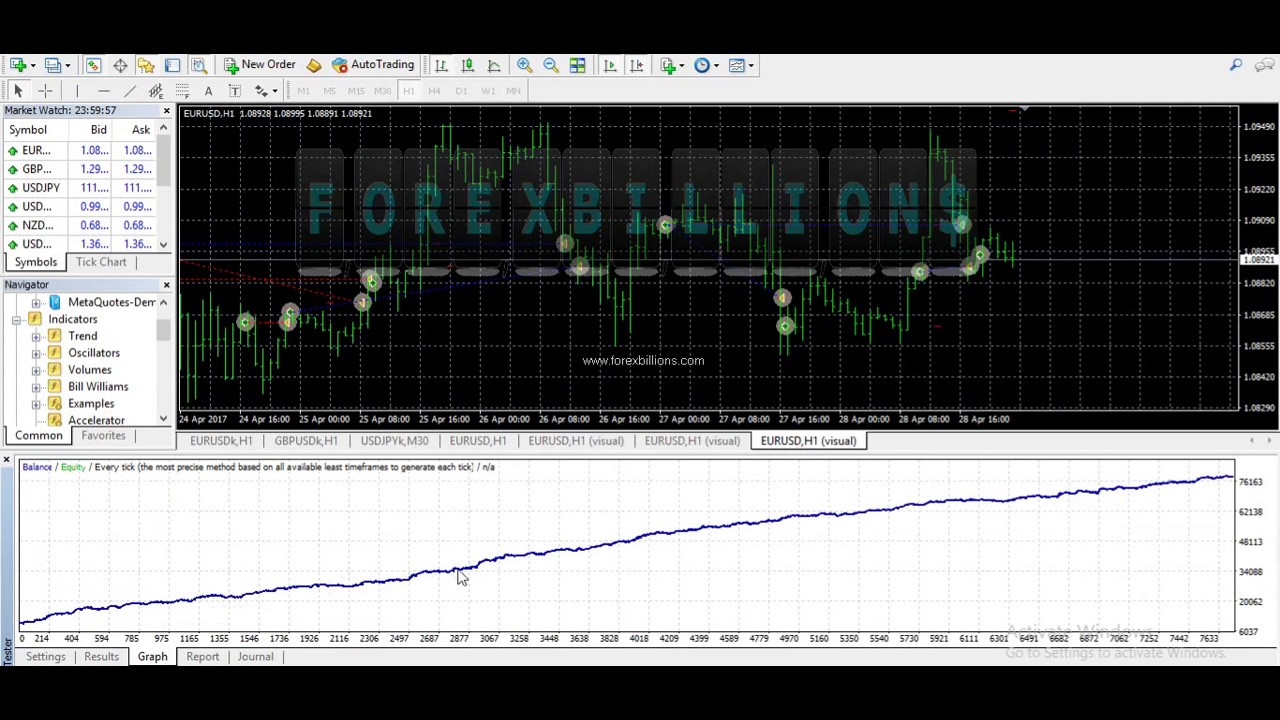Open New Chart dropdown arrow

[x=32, y=66]
